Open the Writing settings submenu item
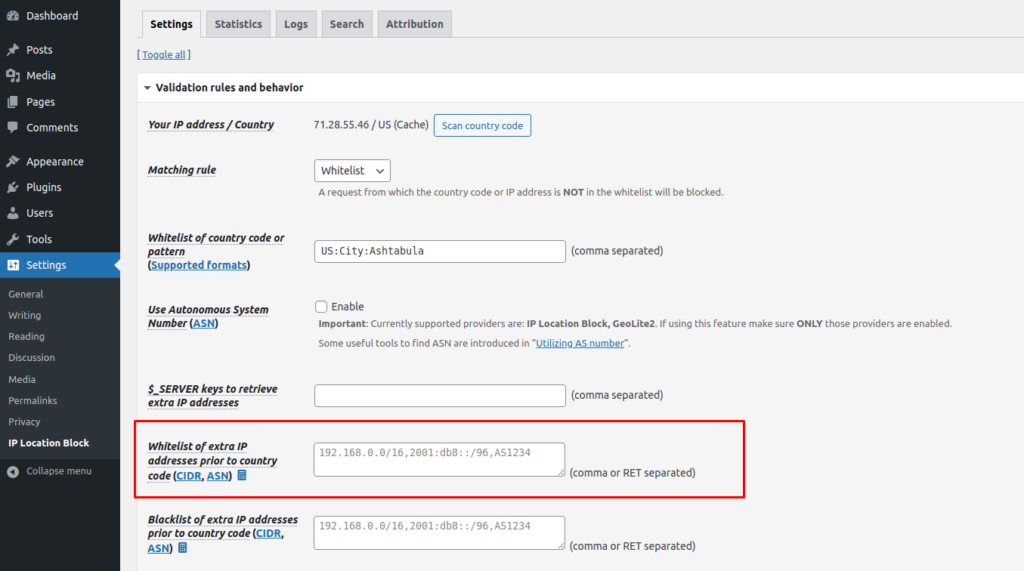Image resolution: width=1024 pixels, height=571 pixels. coord(24,315)
